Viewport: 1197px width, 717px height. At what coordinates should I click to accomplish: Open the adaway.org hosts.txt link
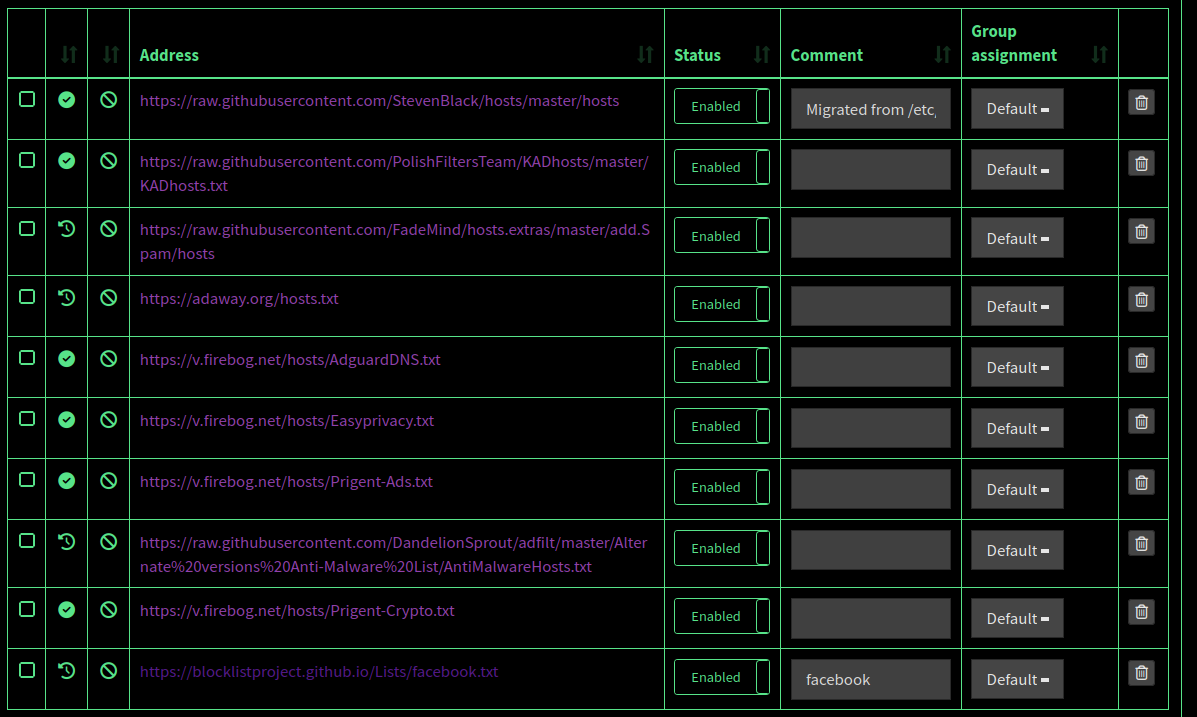[239, 299]
